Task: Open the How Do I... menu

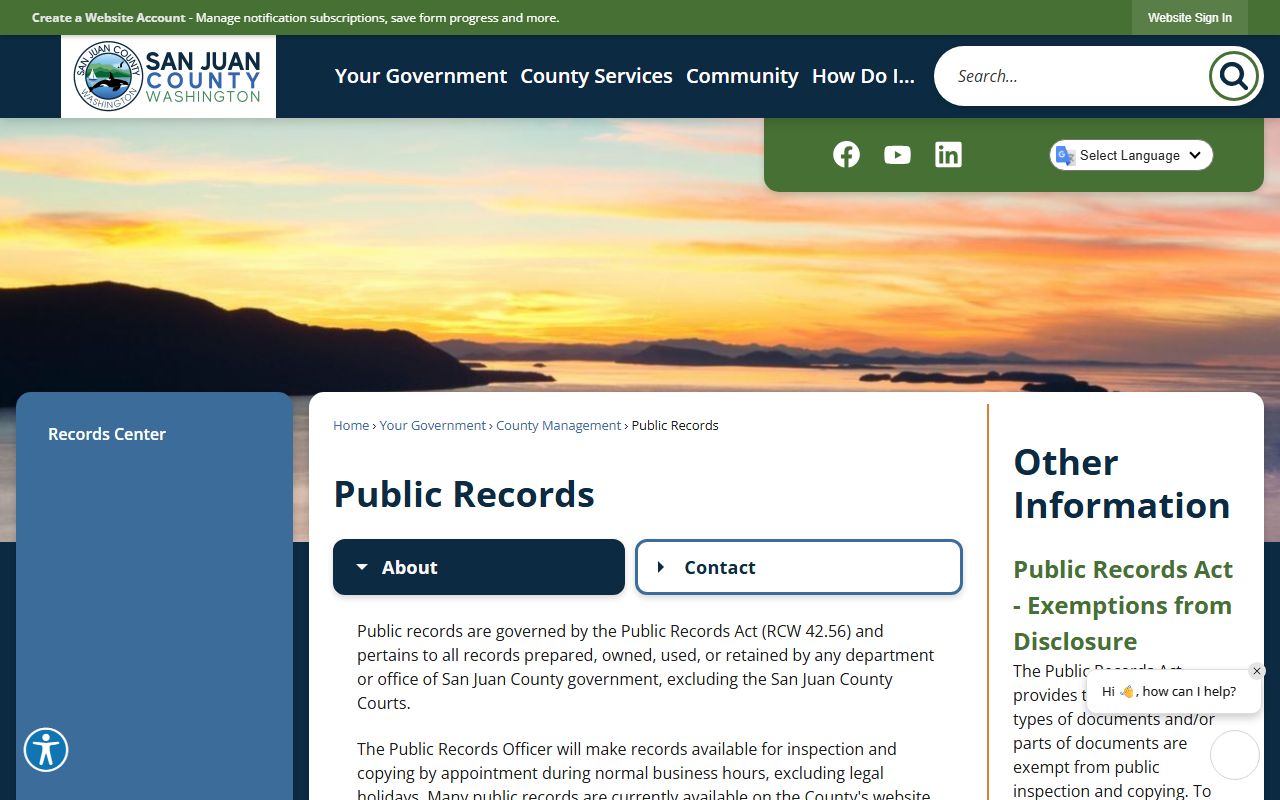Action: 863,76
